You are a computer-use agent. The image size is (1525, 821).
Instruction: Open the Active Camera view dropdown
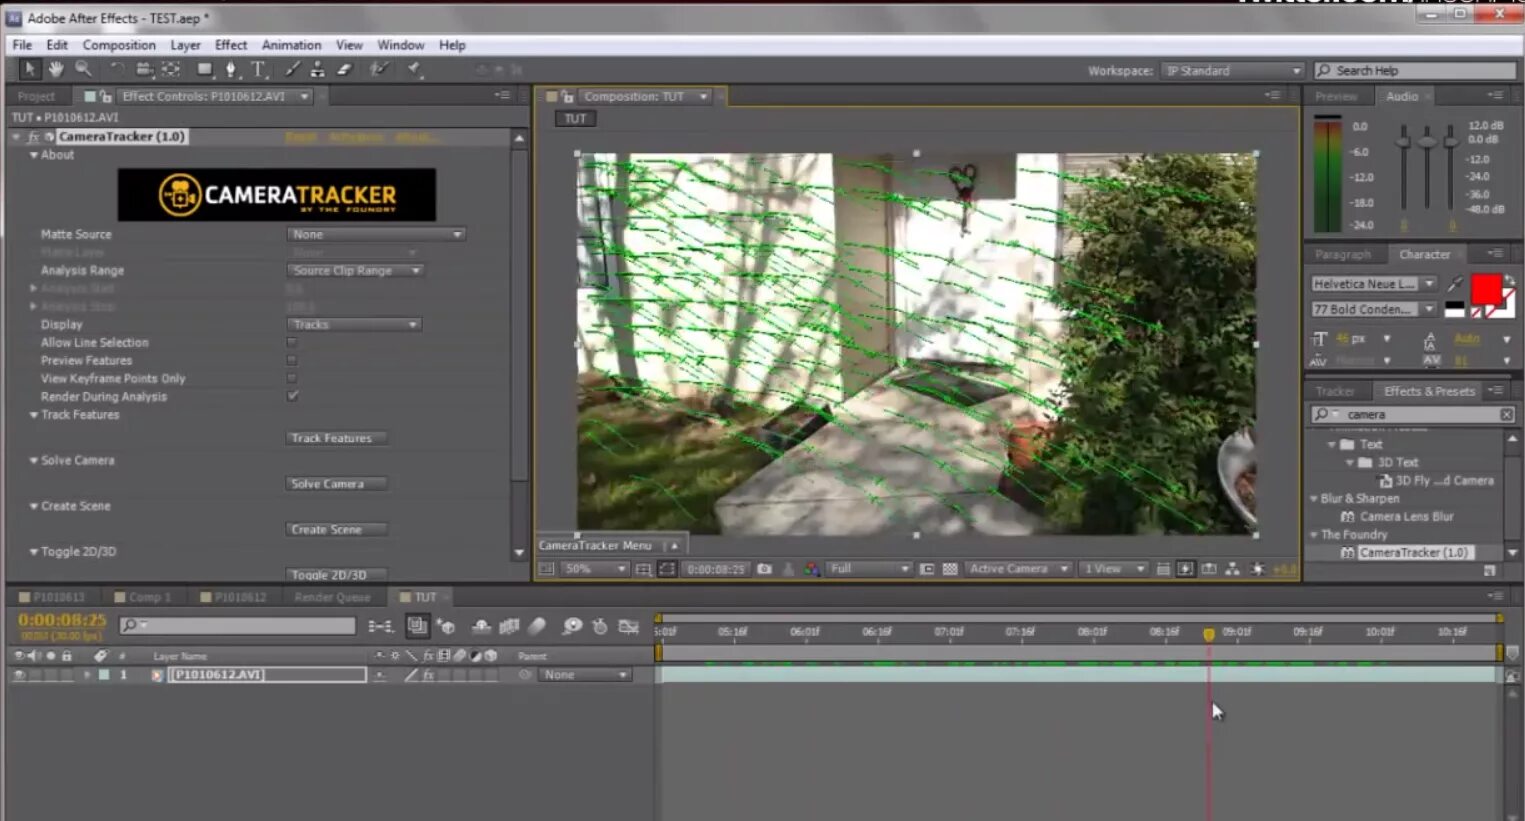point(1017,568)
